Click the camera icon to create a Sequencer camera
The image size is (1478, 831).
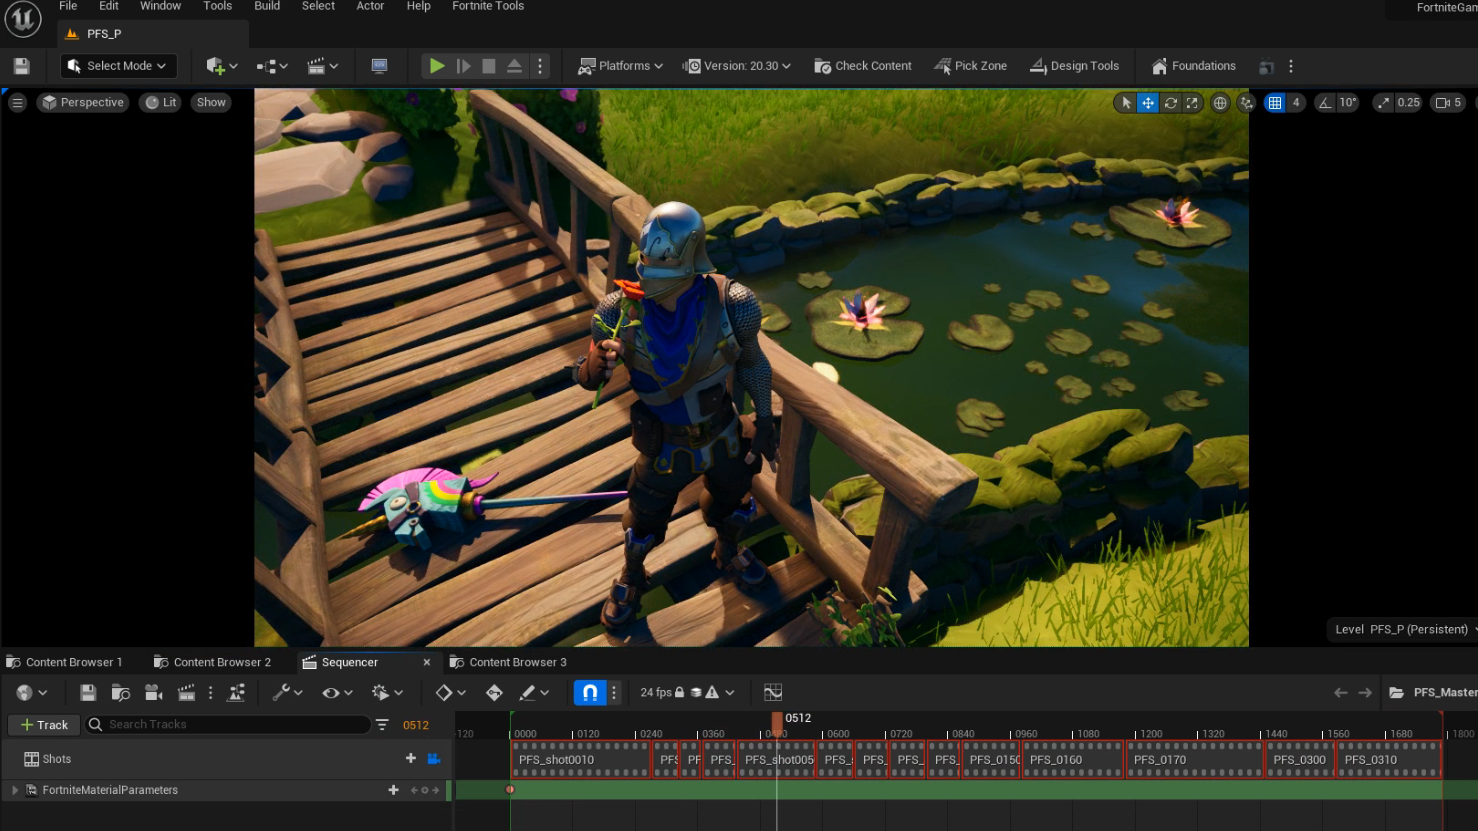tap(152, 691)
